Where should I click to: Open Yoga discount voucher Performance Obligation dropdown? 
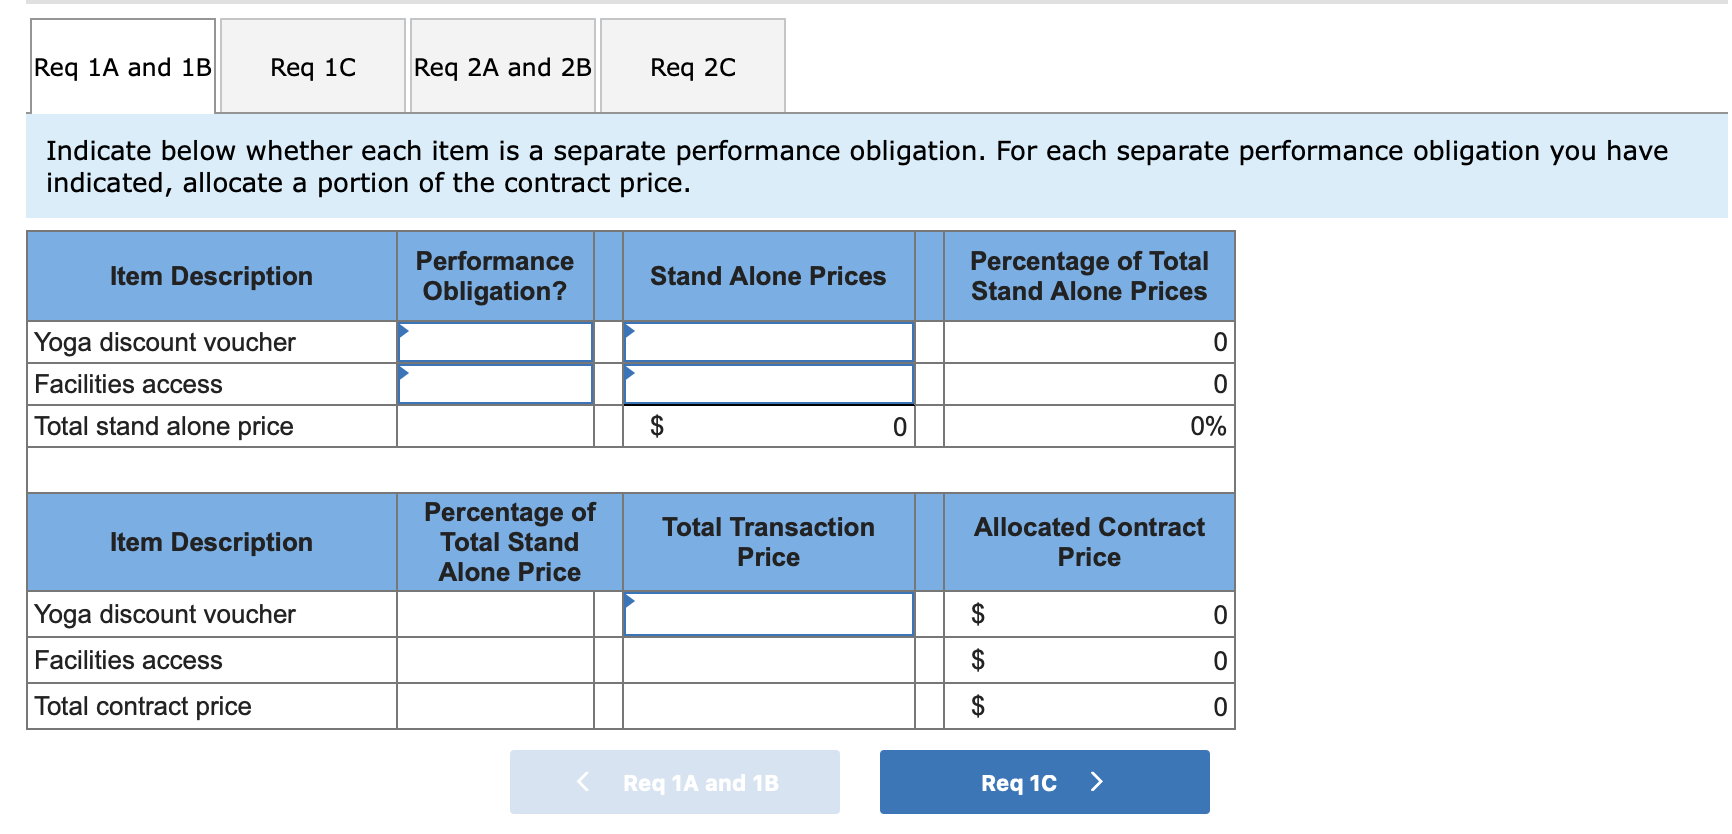click(x=495, y=342)
